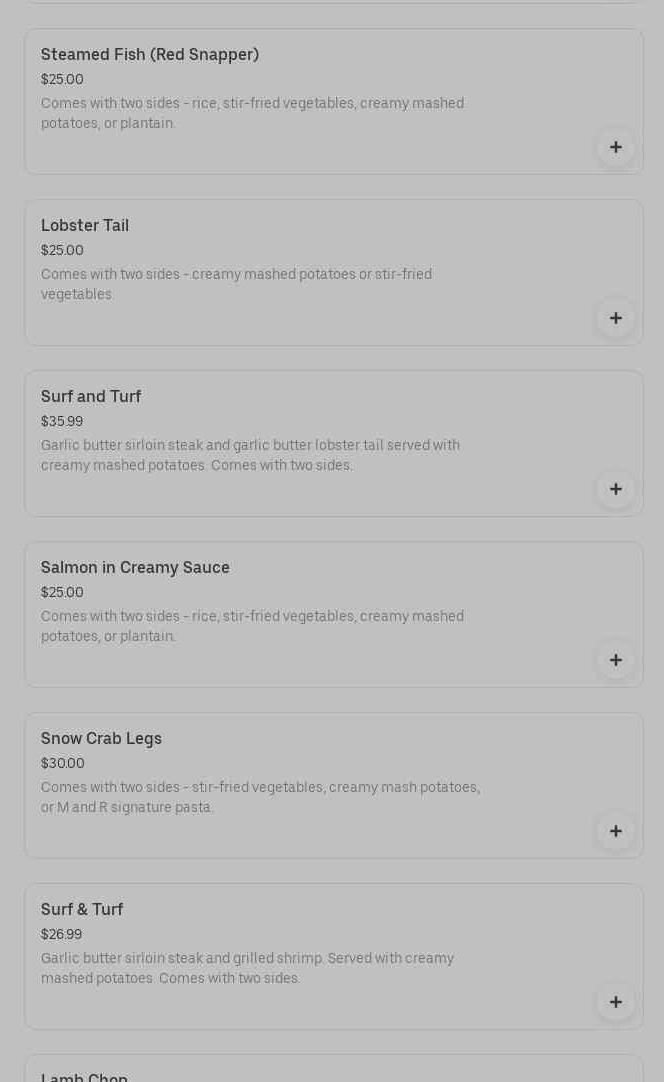Click the Lamb Chop item title

85,1077
